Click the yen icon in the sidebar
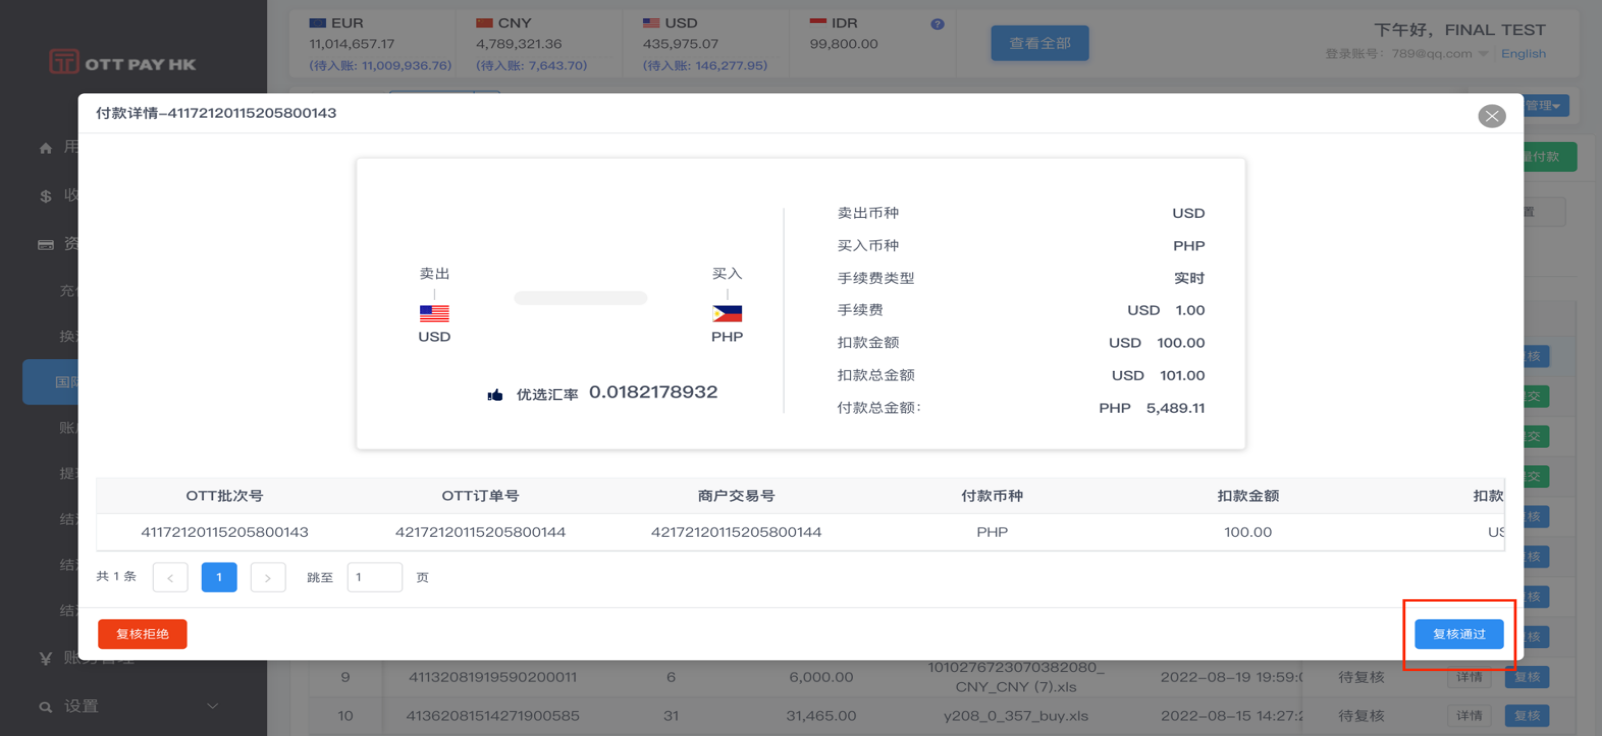The height and width of the screenshot is (736, 1602). (x=46, y=658)
